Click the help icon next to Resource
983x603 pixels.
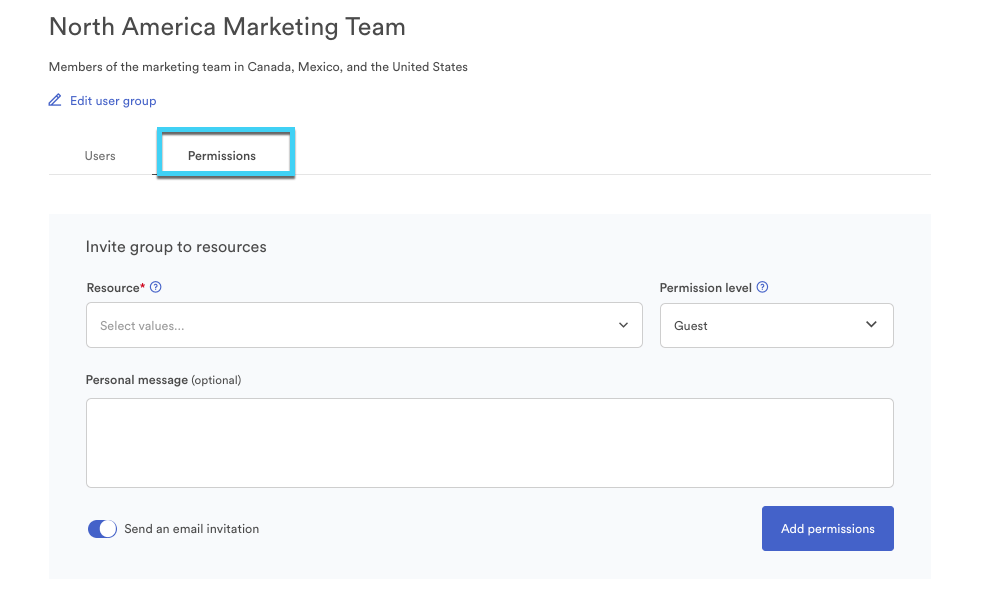(x=156, y=288)
